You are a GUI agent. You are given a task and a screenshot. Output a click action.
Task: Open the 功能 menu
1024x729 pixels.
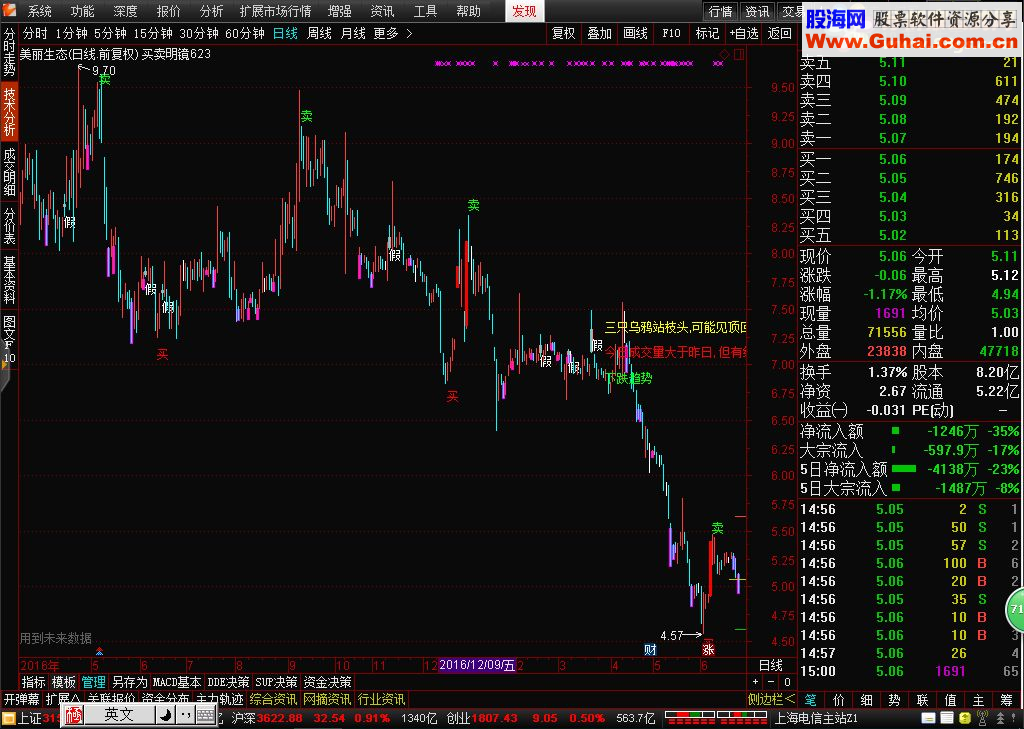tap(82, 11)
